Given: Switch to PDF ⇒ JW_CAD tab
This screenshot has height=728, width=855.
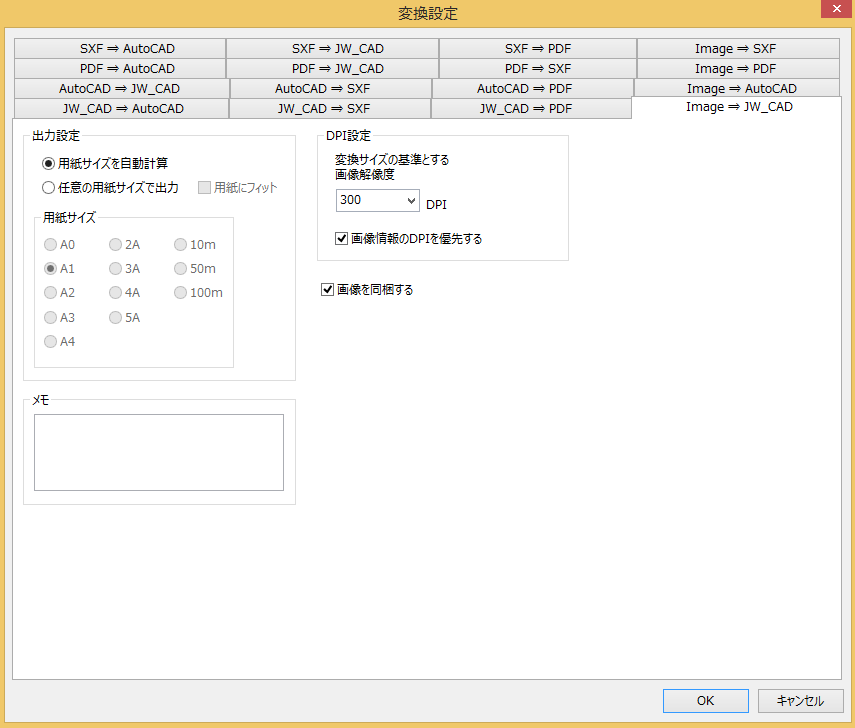Looking at the screenshot, I should tap(333, 69).
